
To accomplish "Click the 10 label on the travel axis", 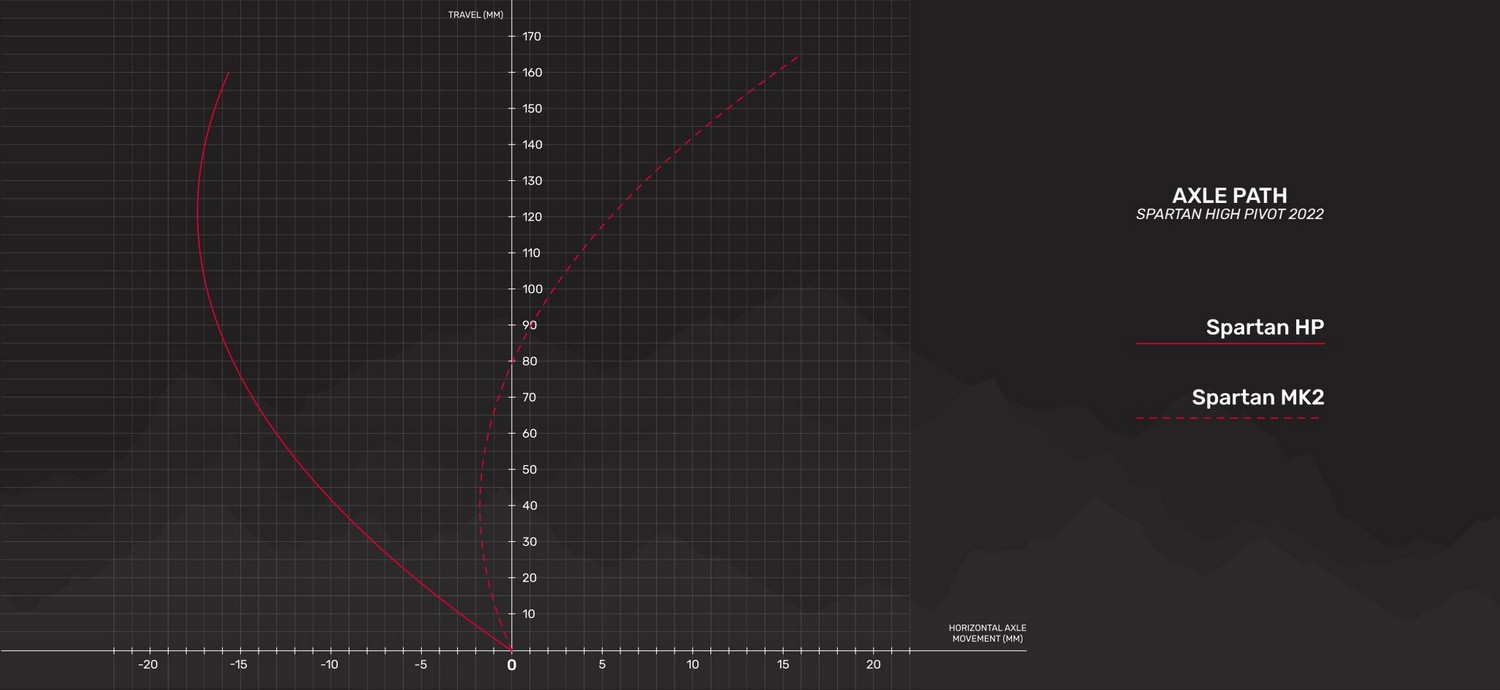I will point(530,614).
